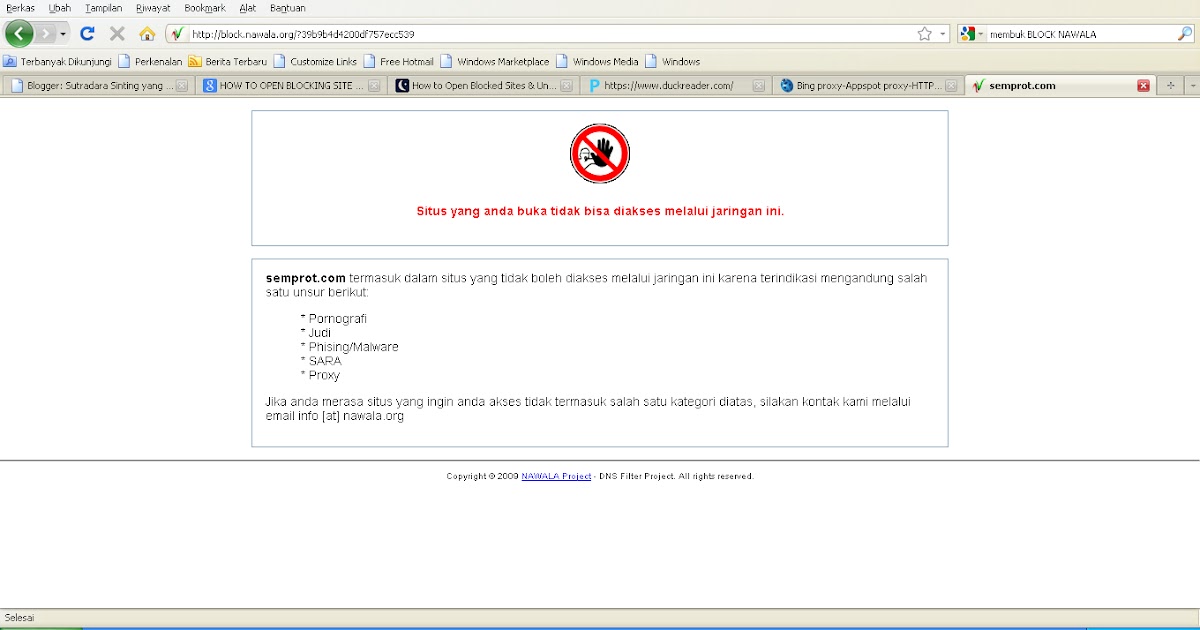Click the favicon on the semprot.com tab

[978, 86]
